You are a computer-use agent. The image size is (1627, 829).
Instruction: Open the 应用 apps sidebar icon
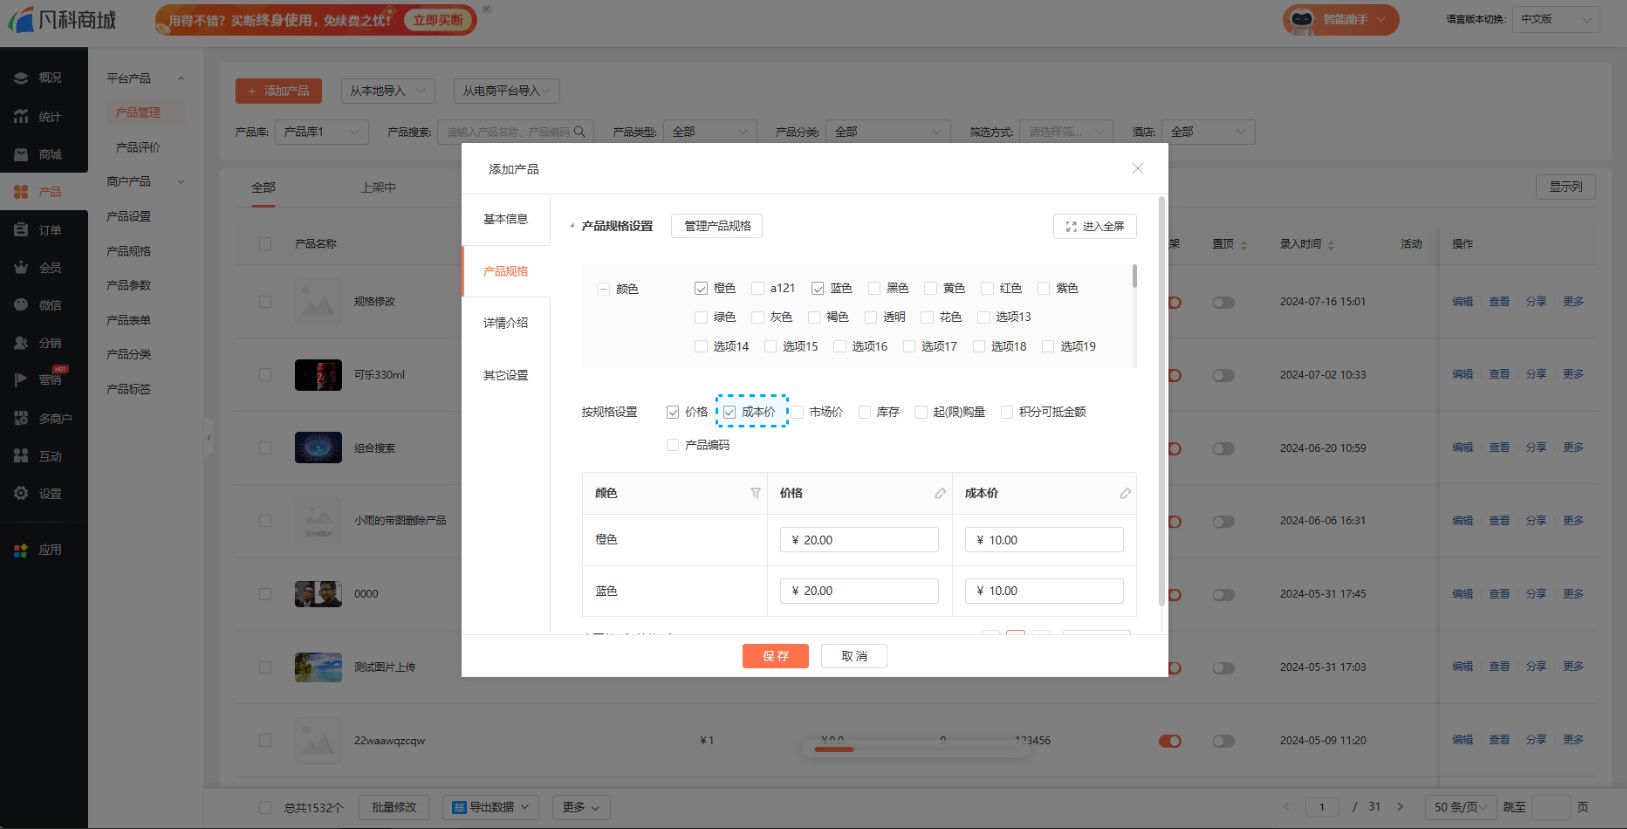click(x=21, y=550)
